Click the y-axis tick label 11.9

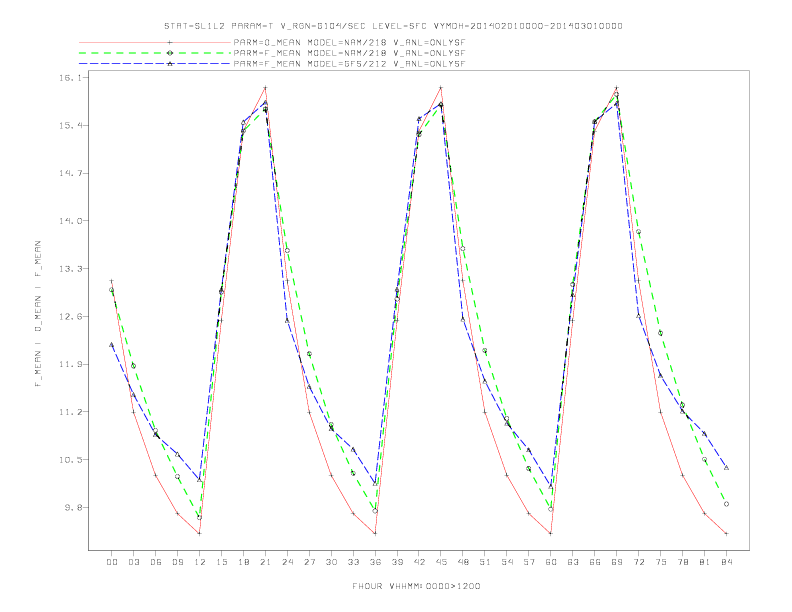click(x=70, y=364)
